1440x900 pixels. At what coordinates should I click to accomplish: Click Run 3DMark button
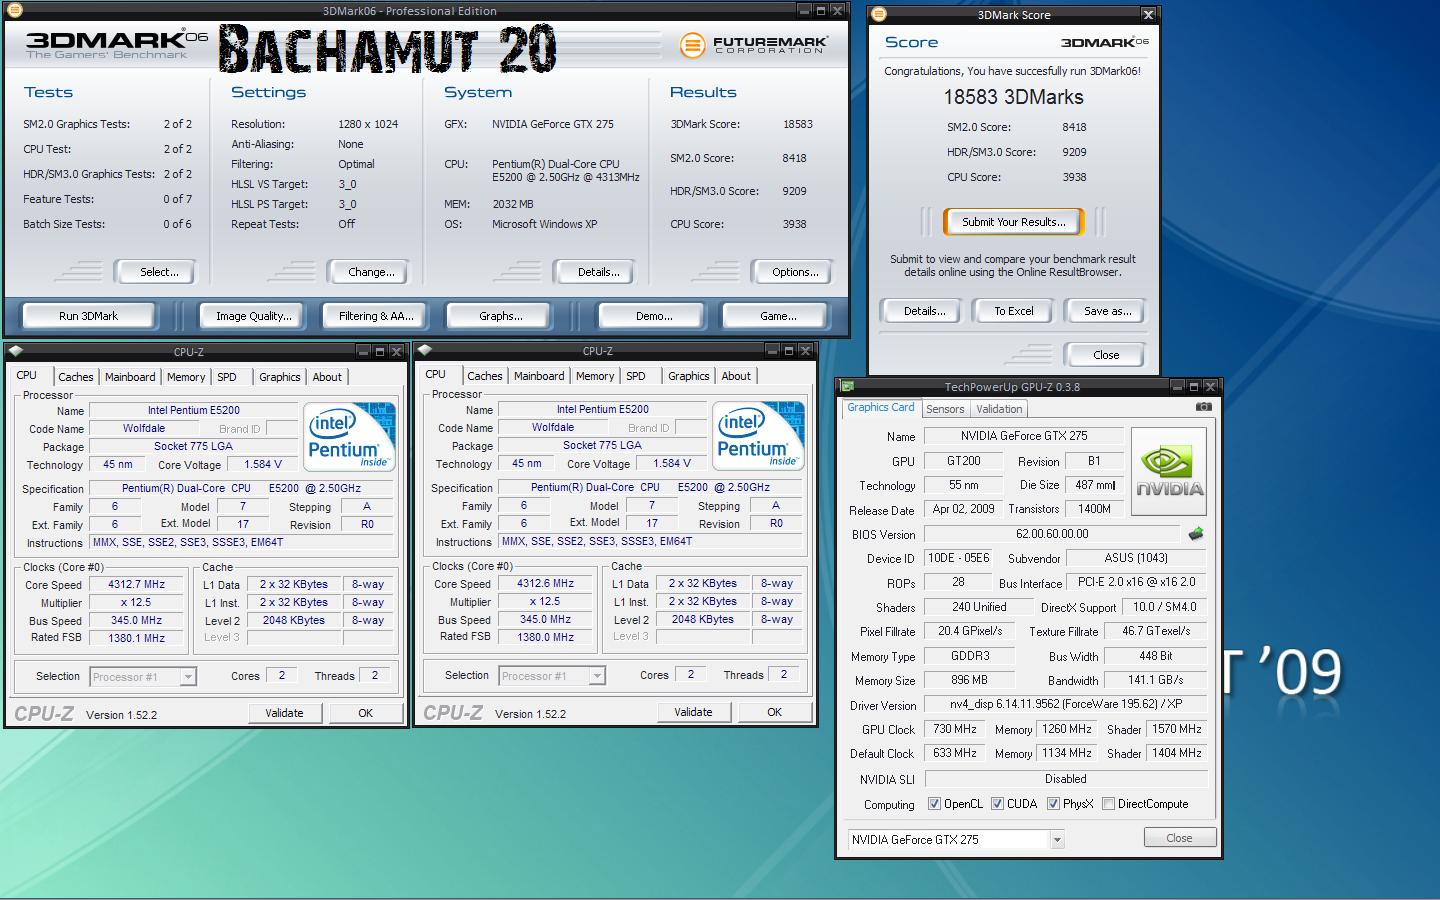coord(88,316)
